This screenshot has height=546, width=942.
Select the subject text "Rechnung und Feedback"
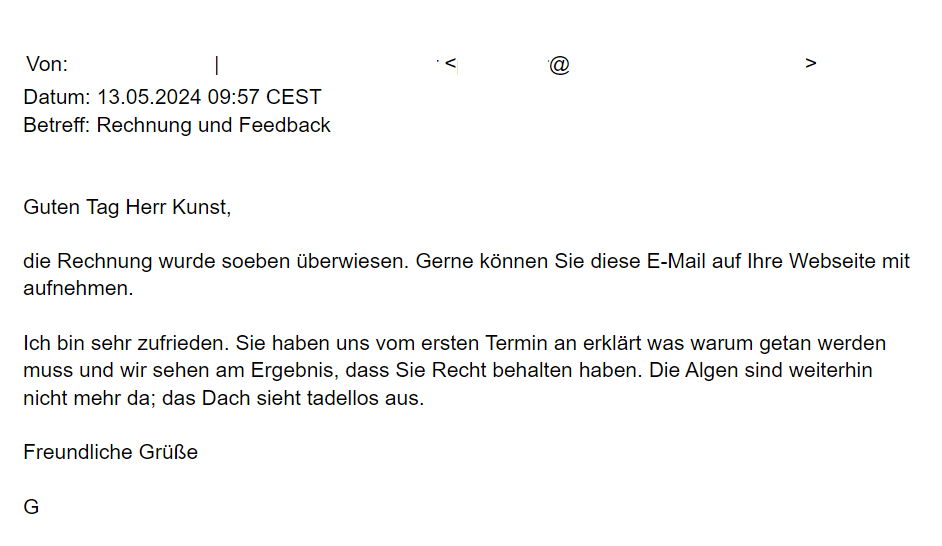tap(213, 125)
